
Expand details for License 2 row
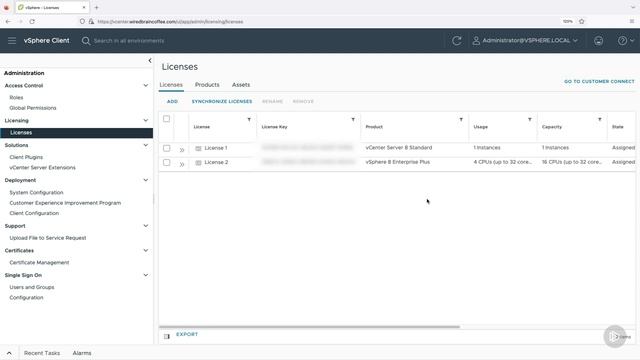182,164
